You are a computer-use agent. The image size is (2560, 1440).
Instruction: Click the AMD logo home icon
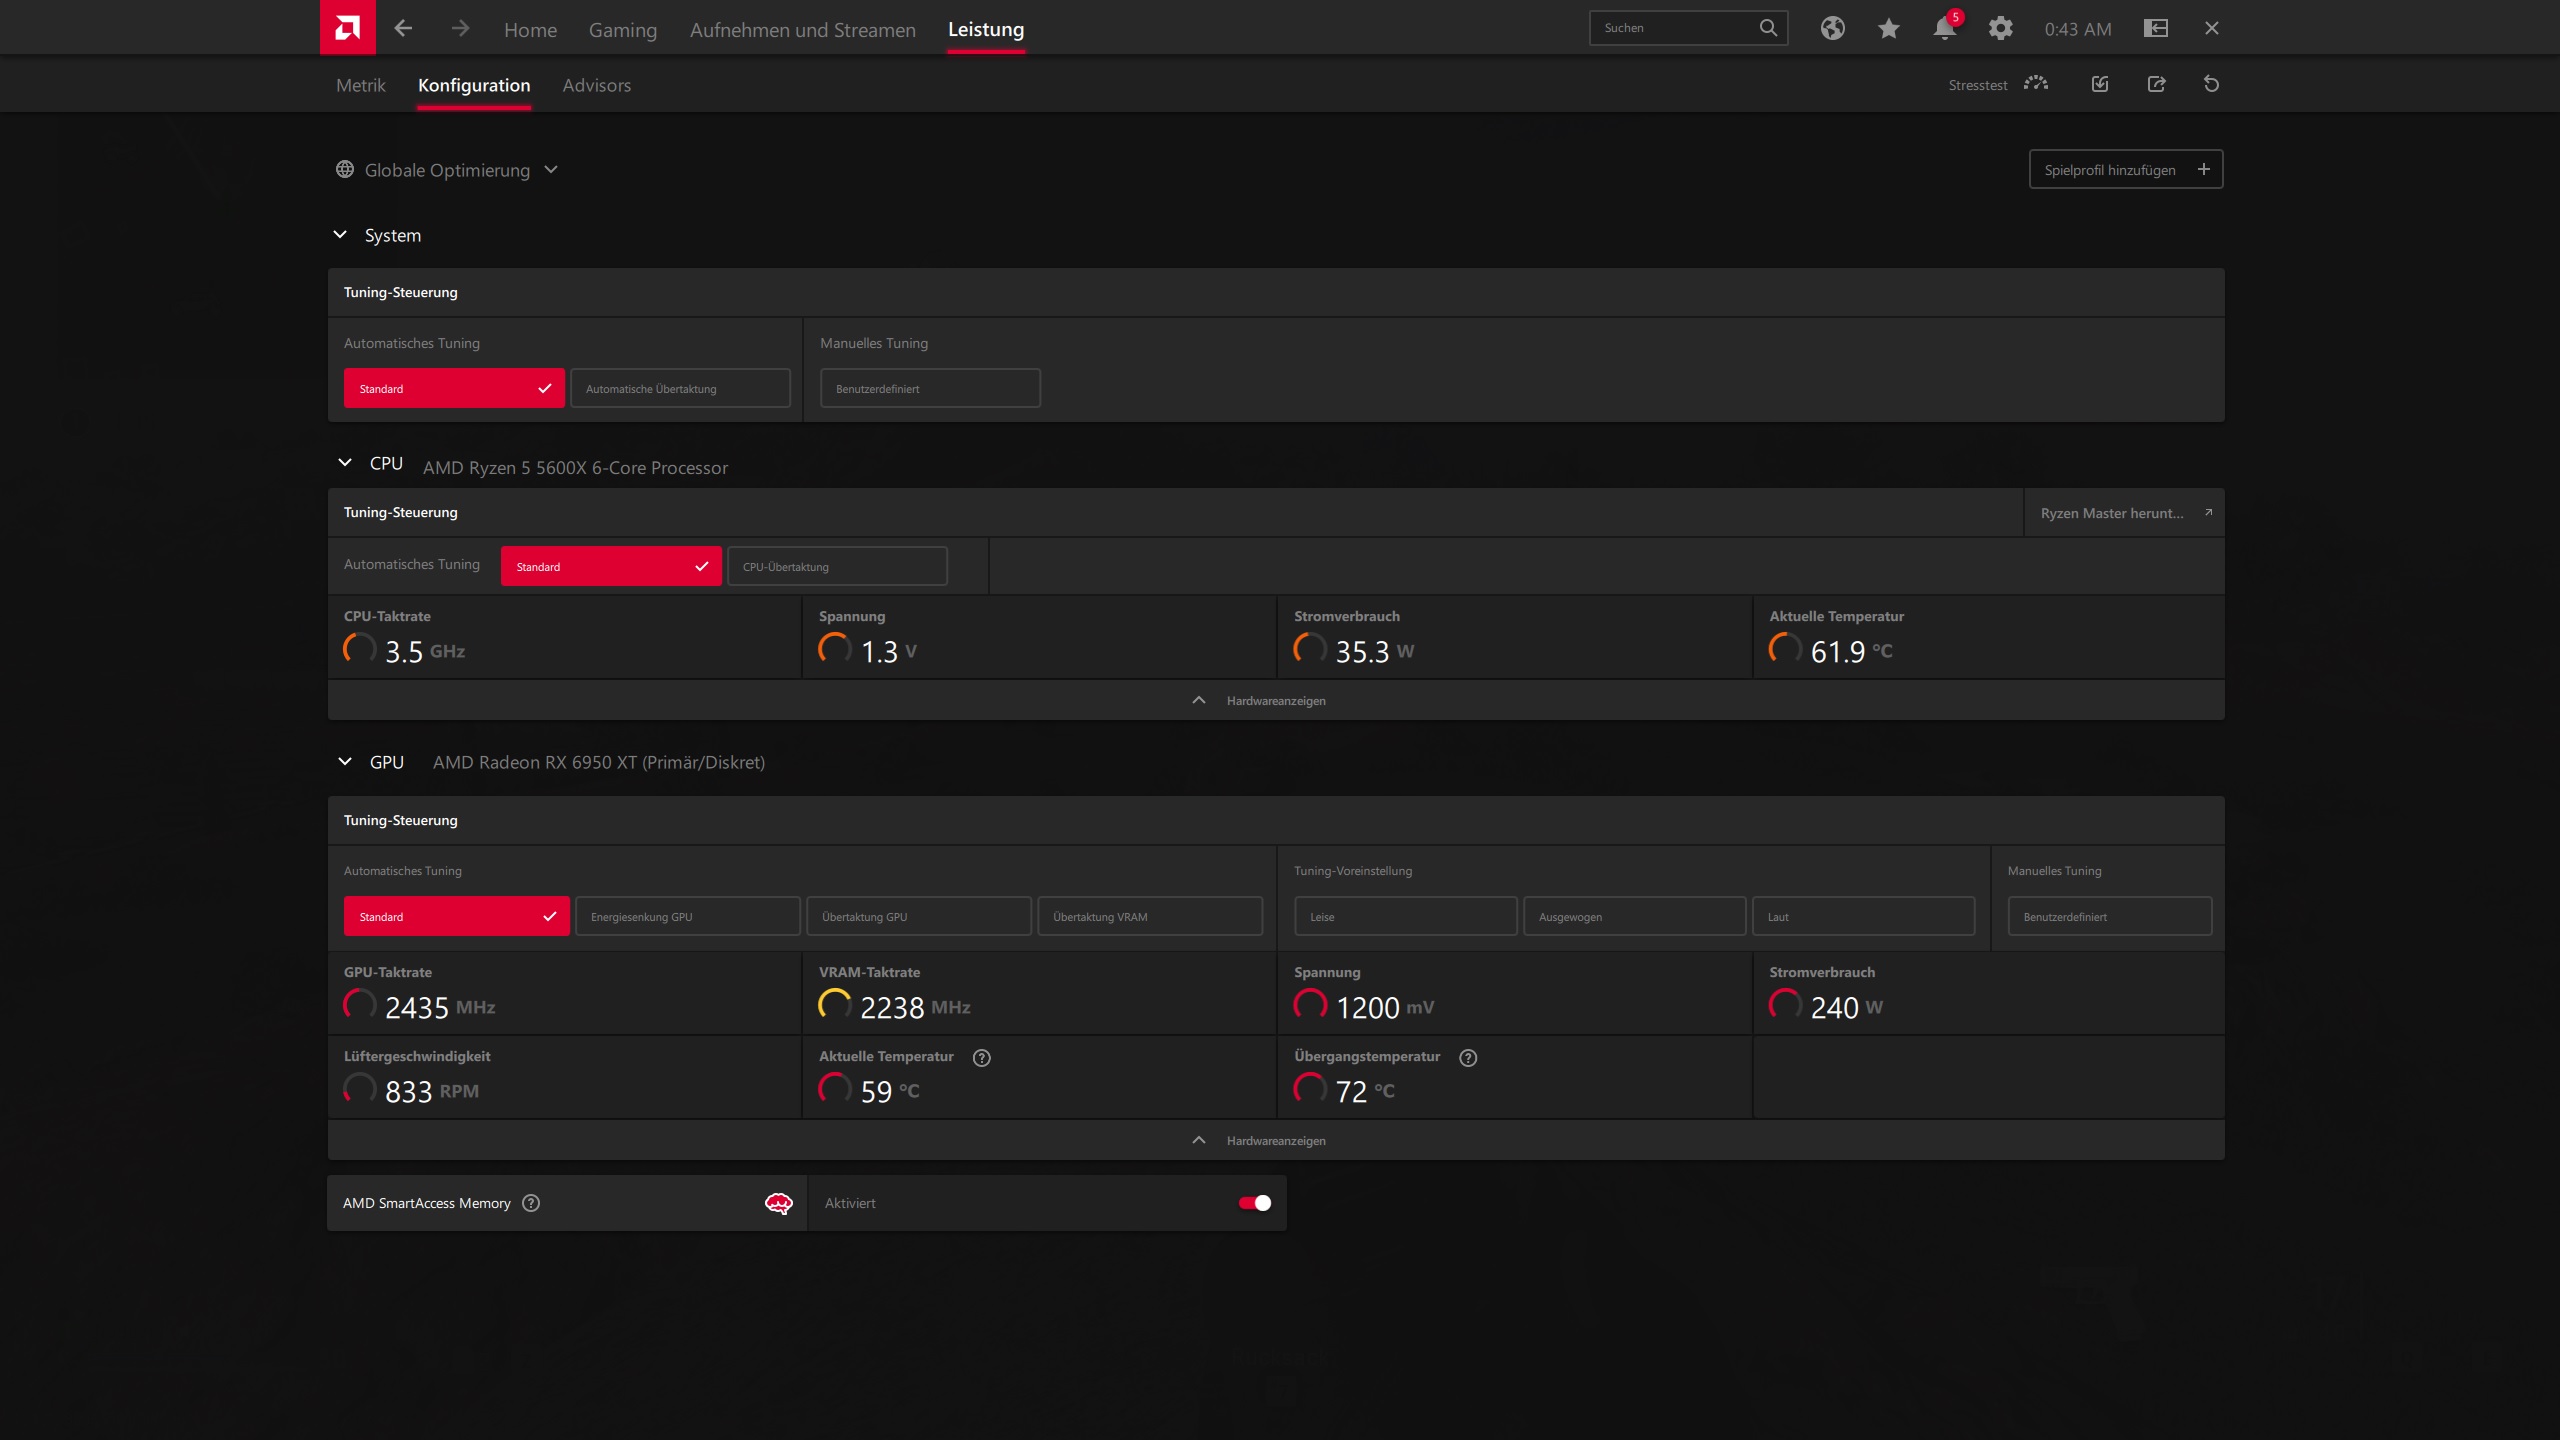(x=347, y=27)
